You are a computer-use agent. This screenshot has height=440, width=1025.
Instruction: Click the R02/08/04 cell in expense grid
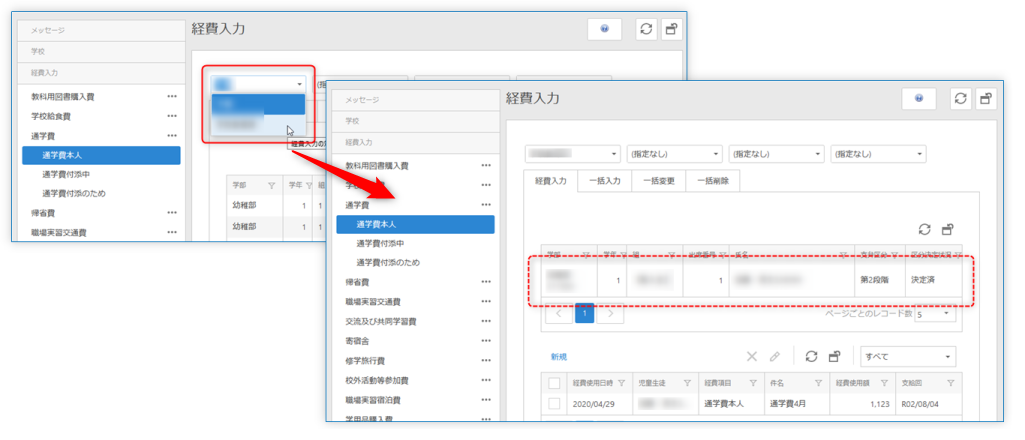coord(929,403)
